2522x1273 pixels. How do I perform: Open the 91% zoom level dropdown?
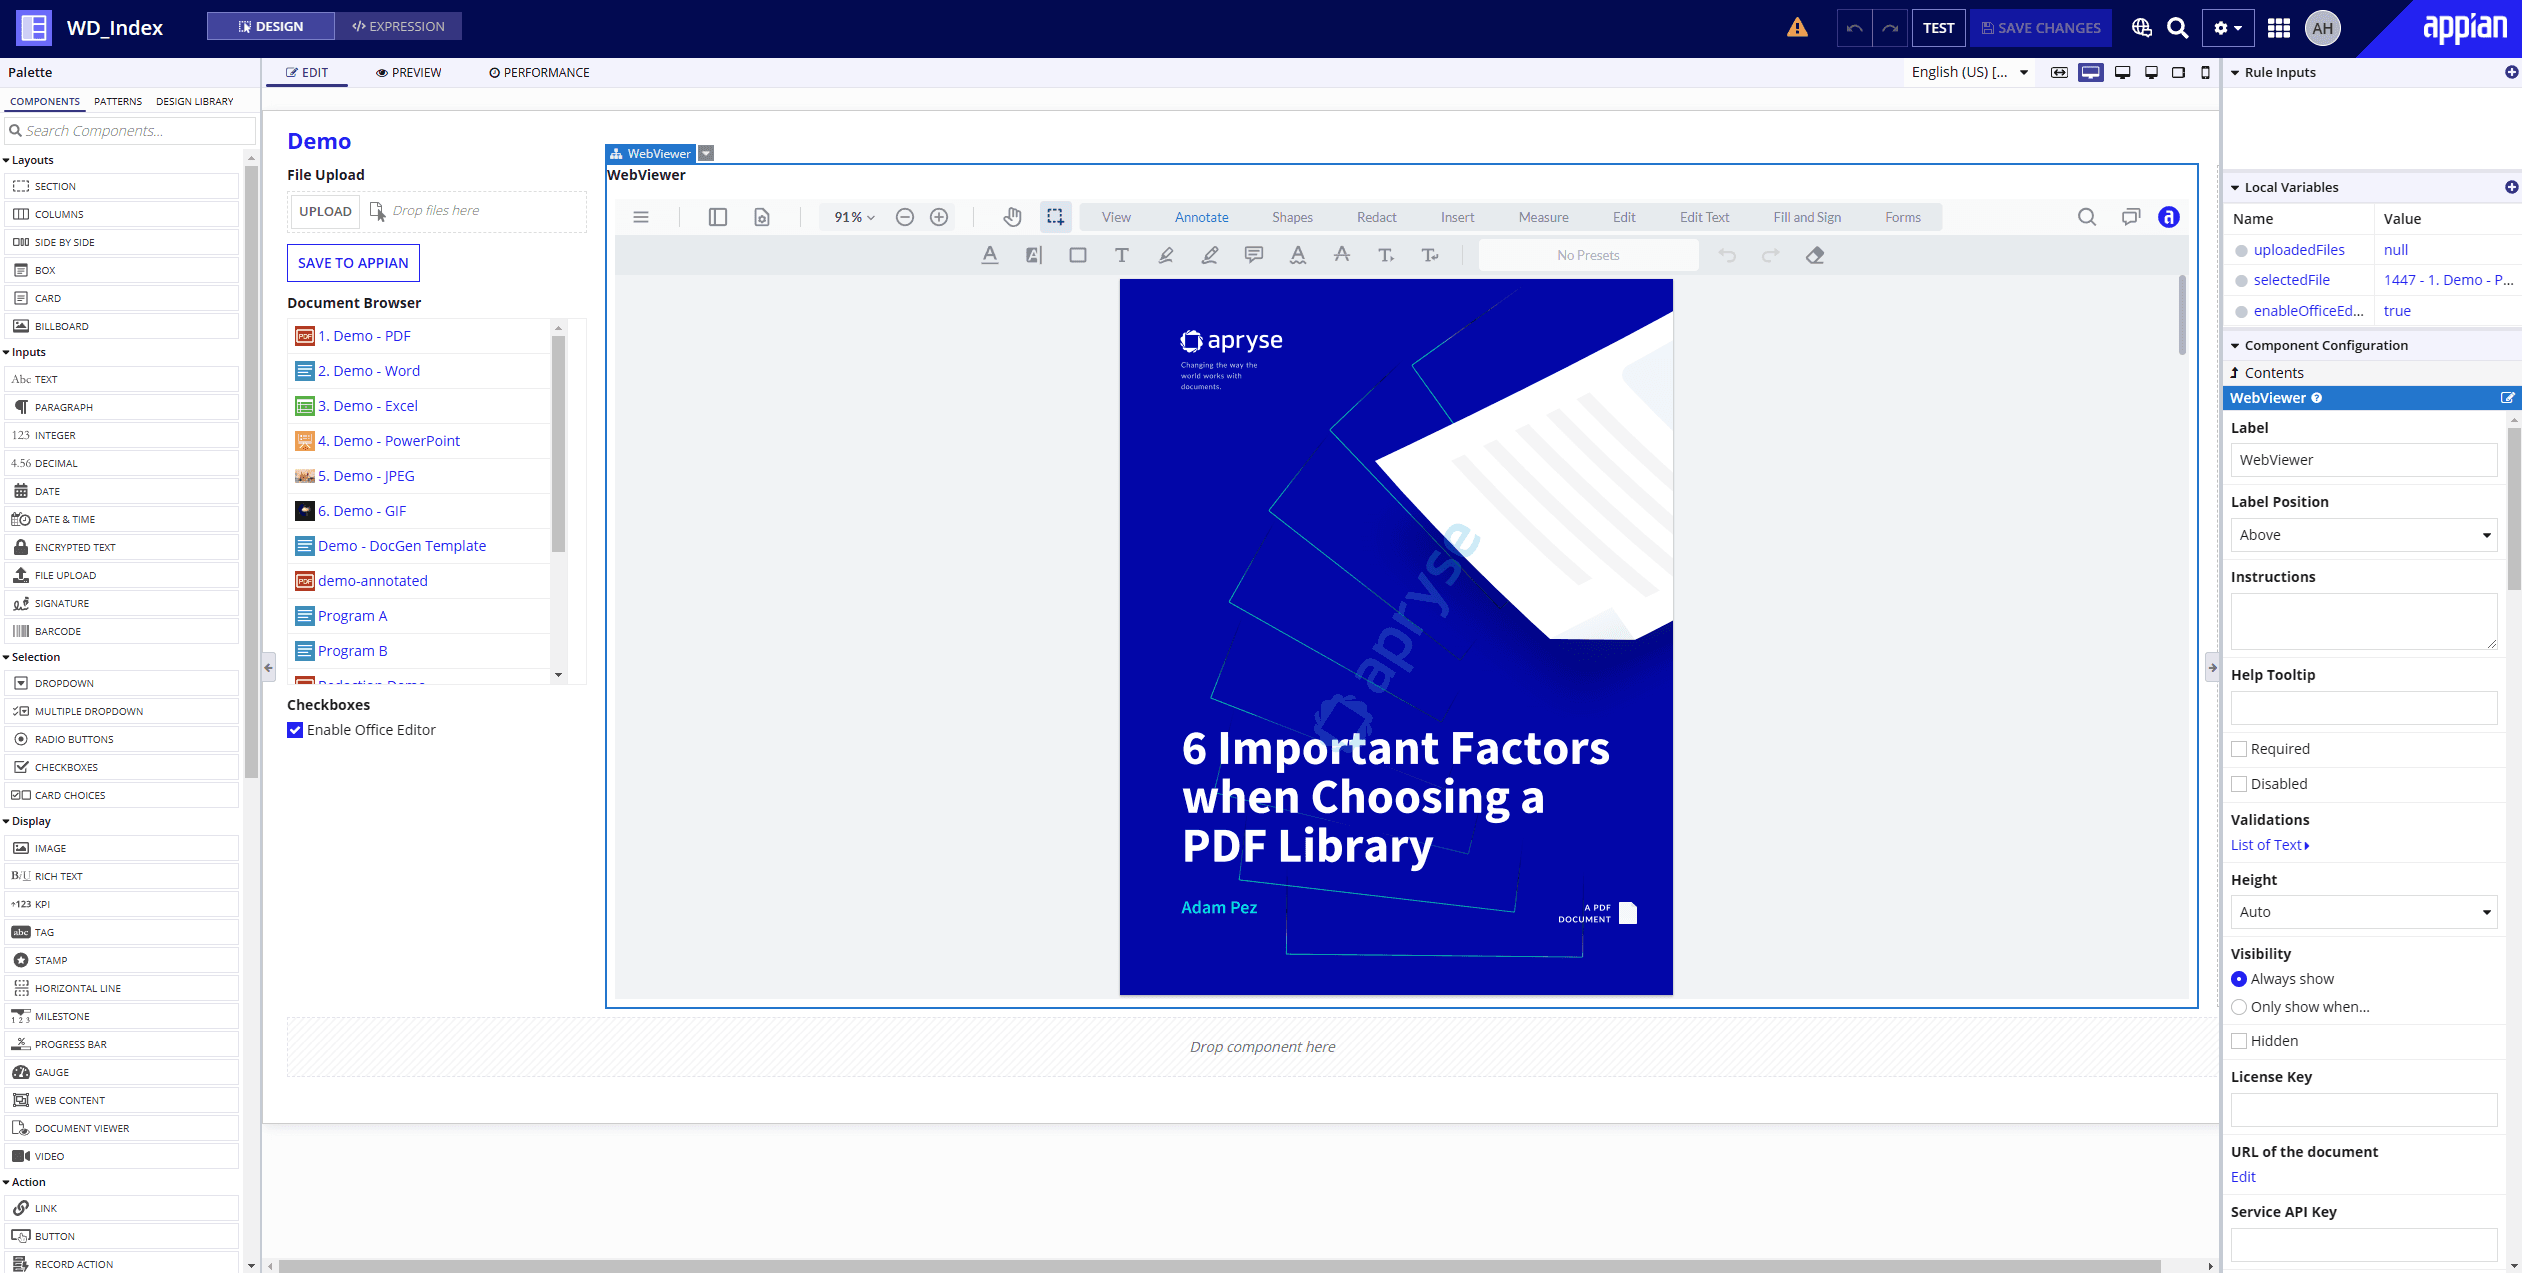point(855,217)
